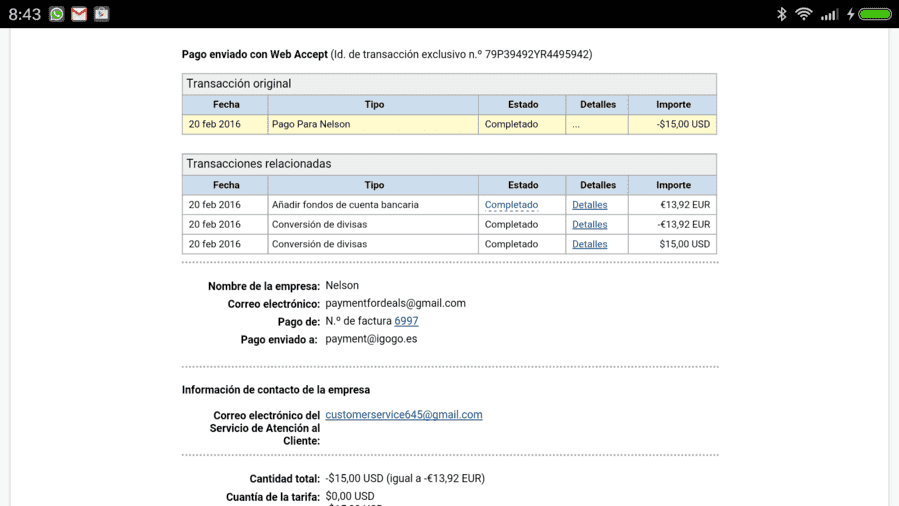Tap the Wi-Fi status icon

click(x=804, y=14)
